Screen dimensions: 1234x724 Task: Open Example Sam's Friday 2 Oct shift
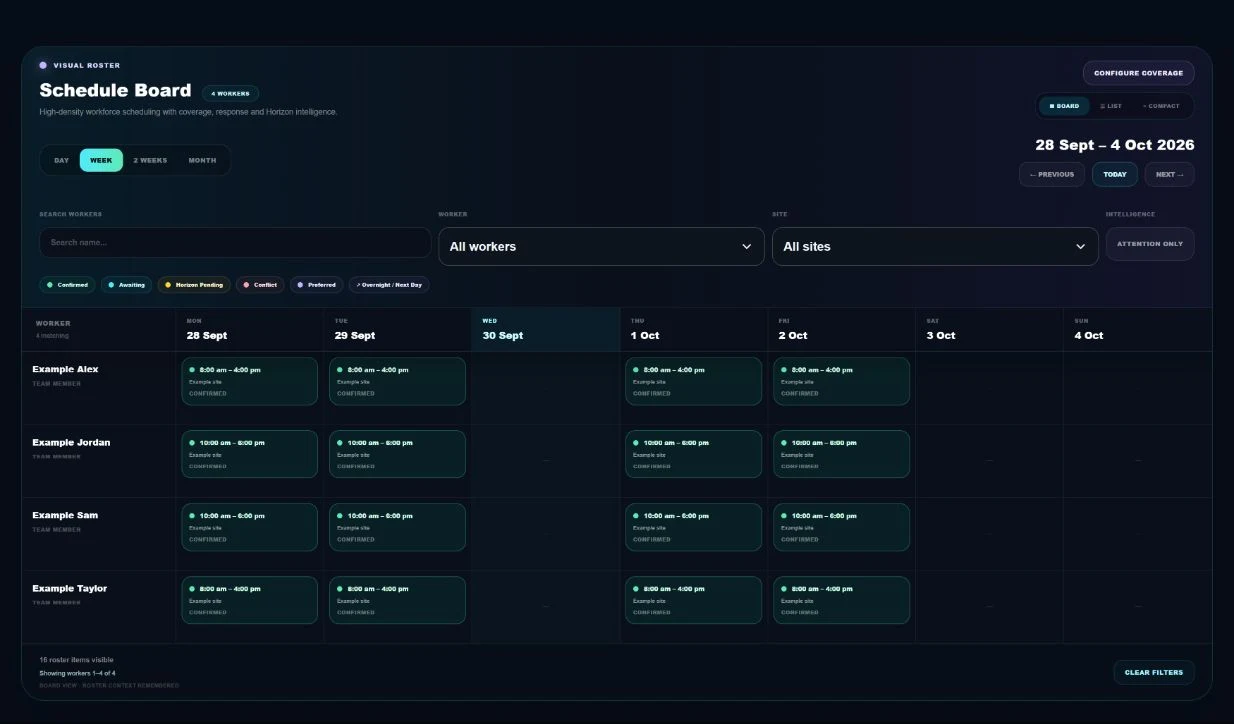pyautogui.click(x=842, y=527)
